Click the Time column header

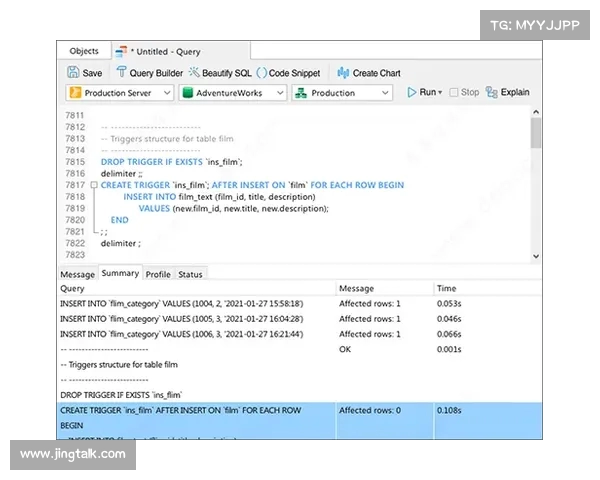click(447, 288)
